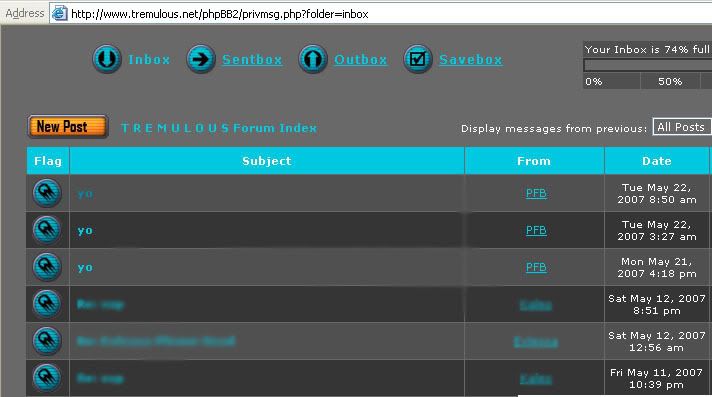
Task: Click date 'Tue May 22, 2007 8:50 am'
Action: click(657, 193)
